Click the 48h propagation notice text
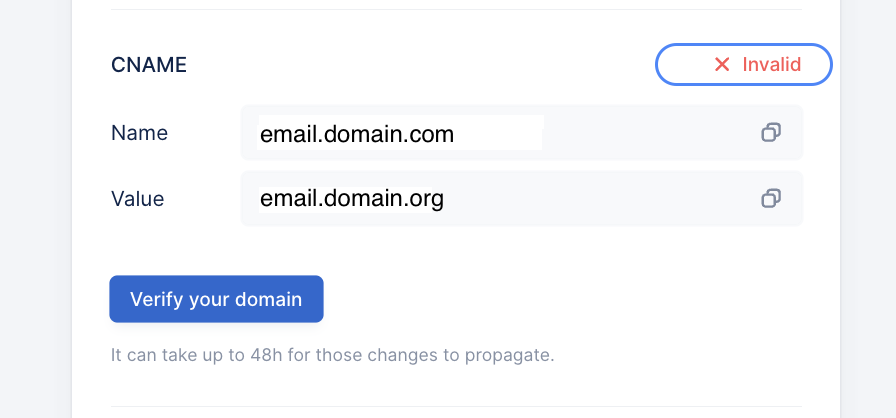This screenshot has height=418, width=896. pos(333,355)
